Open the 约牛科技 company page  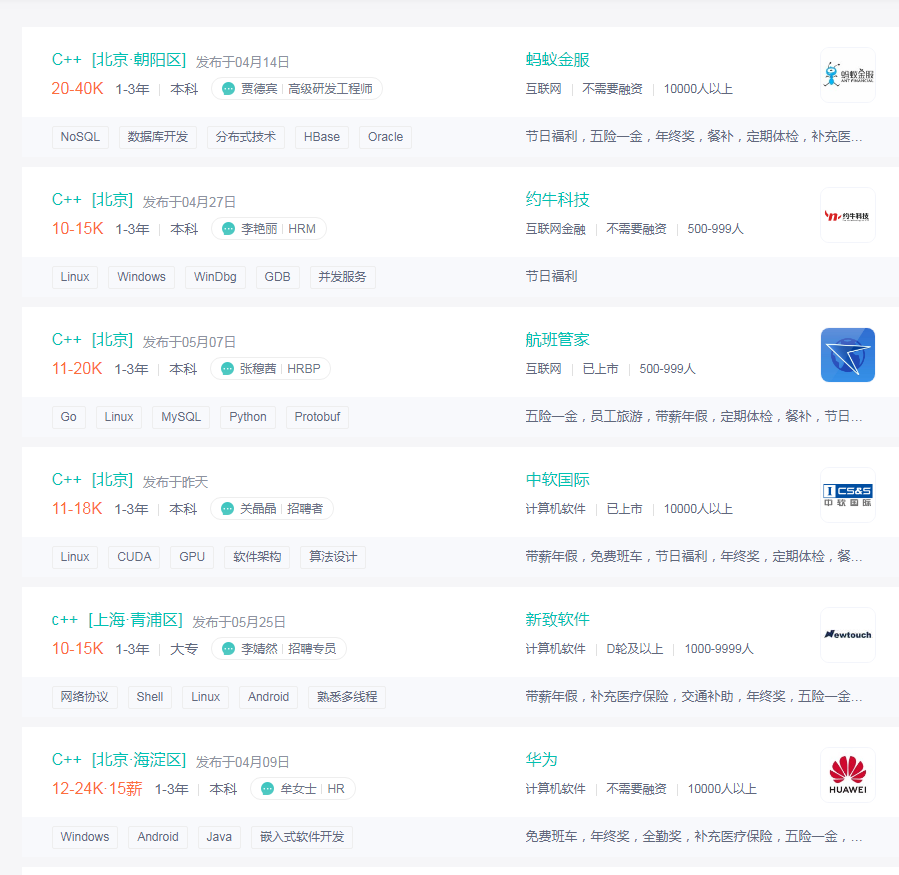tap(557, 200)
